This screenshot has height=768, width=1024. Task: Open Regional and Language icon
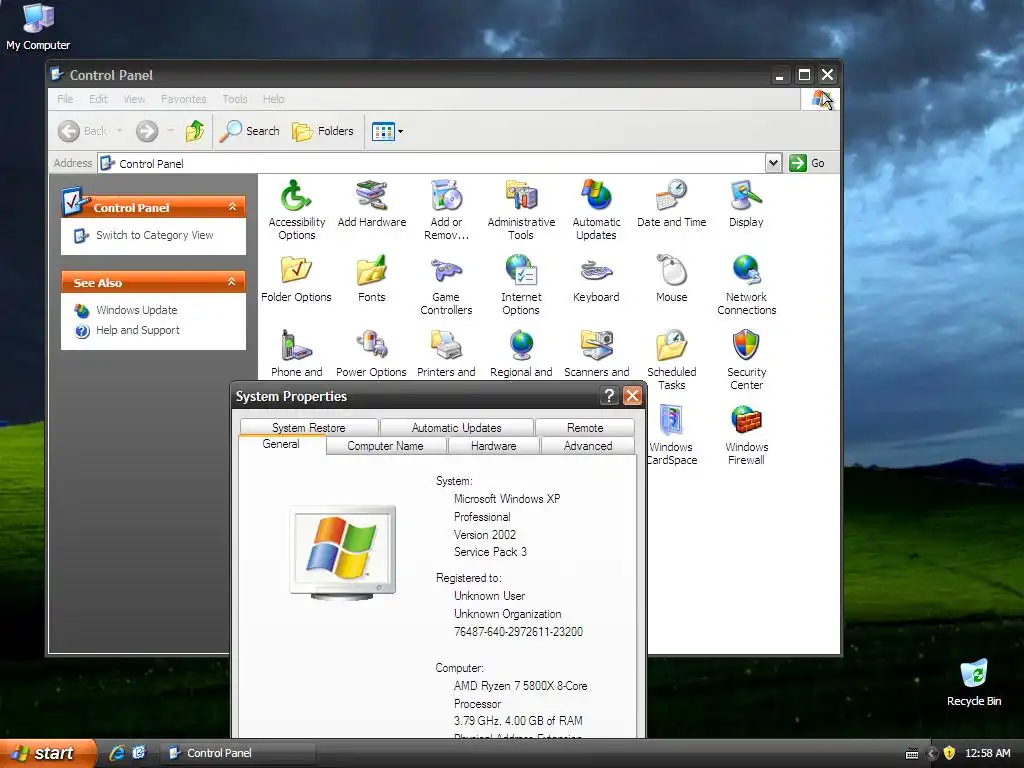tap(521, 353)
